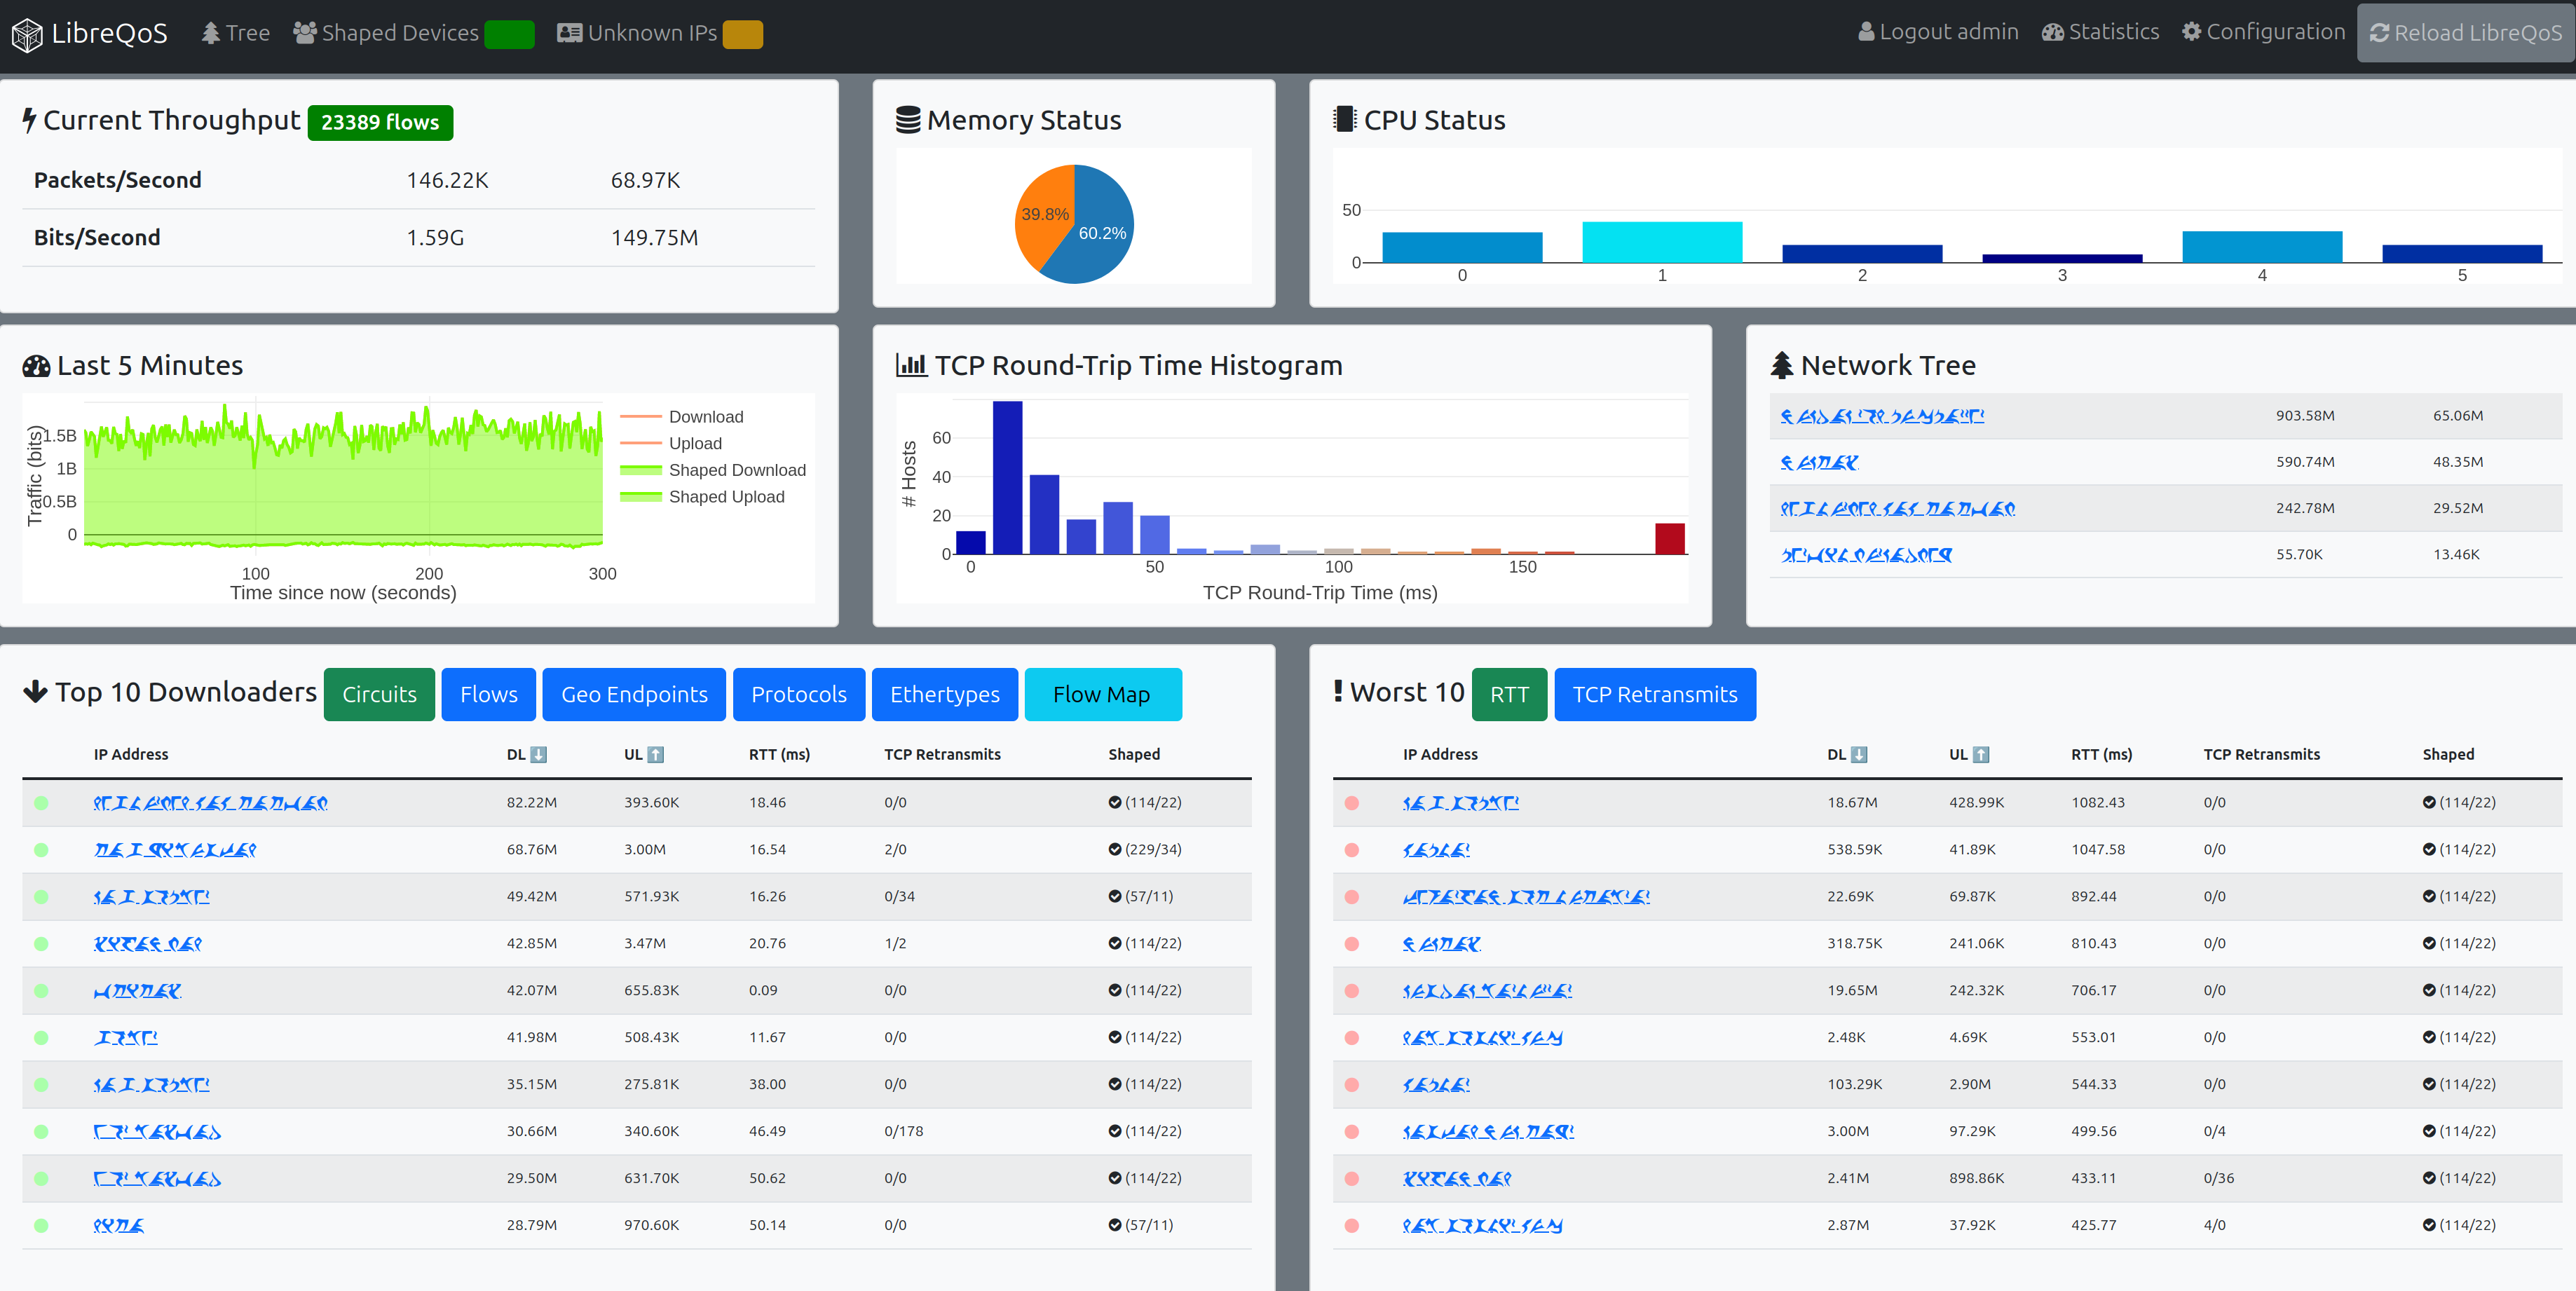
Task: Switch Worst 10 to TCP Retransmits
Action: click(1654, 694)
